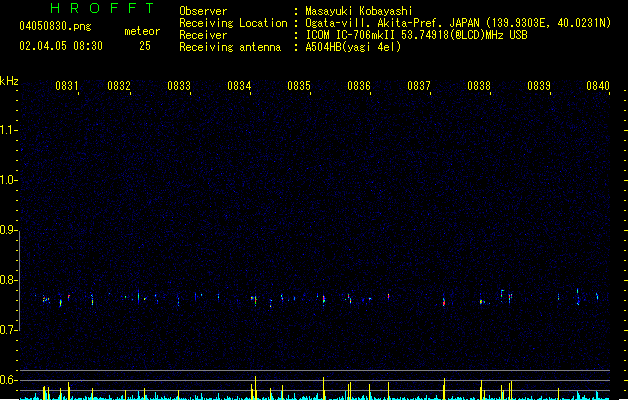Click the Observer label

click(203, 11)
